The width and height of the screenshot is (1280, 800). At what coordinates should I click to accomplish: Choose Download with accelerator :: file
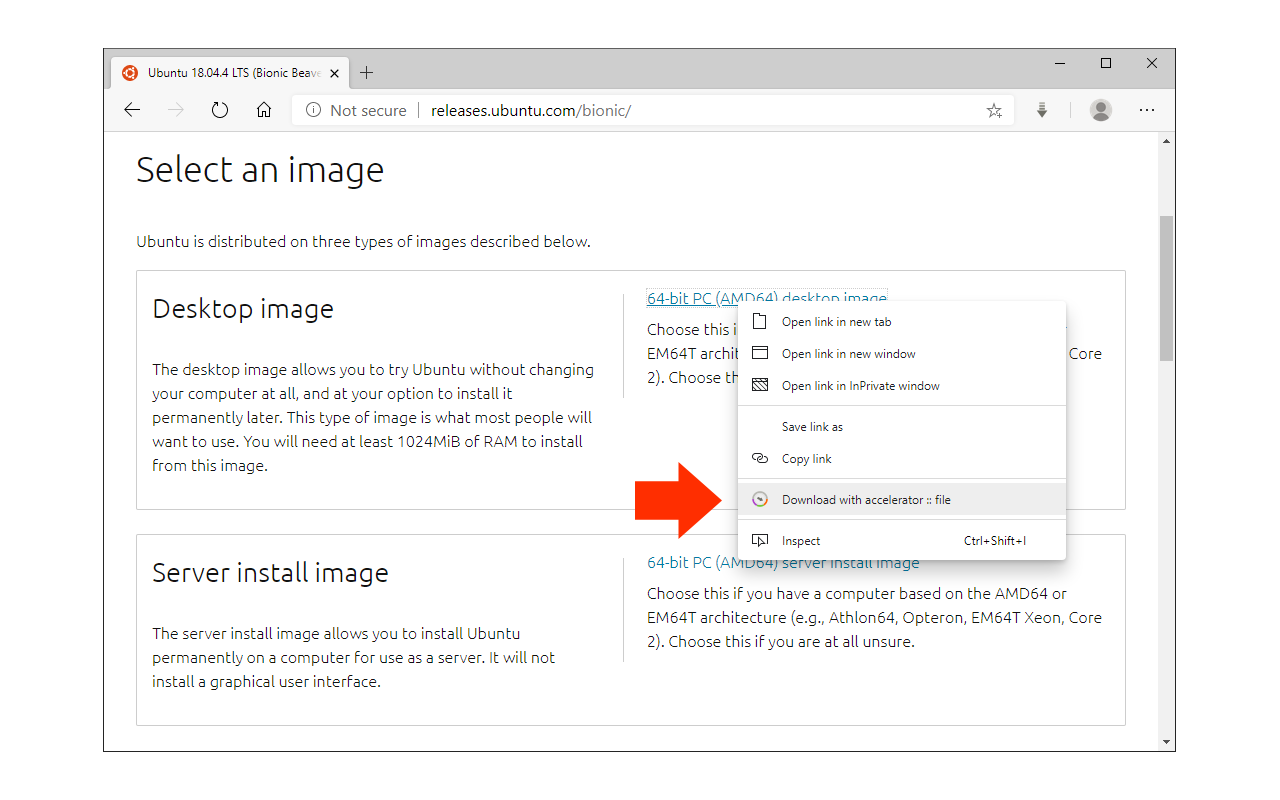(x=902, y=500)
